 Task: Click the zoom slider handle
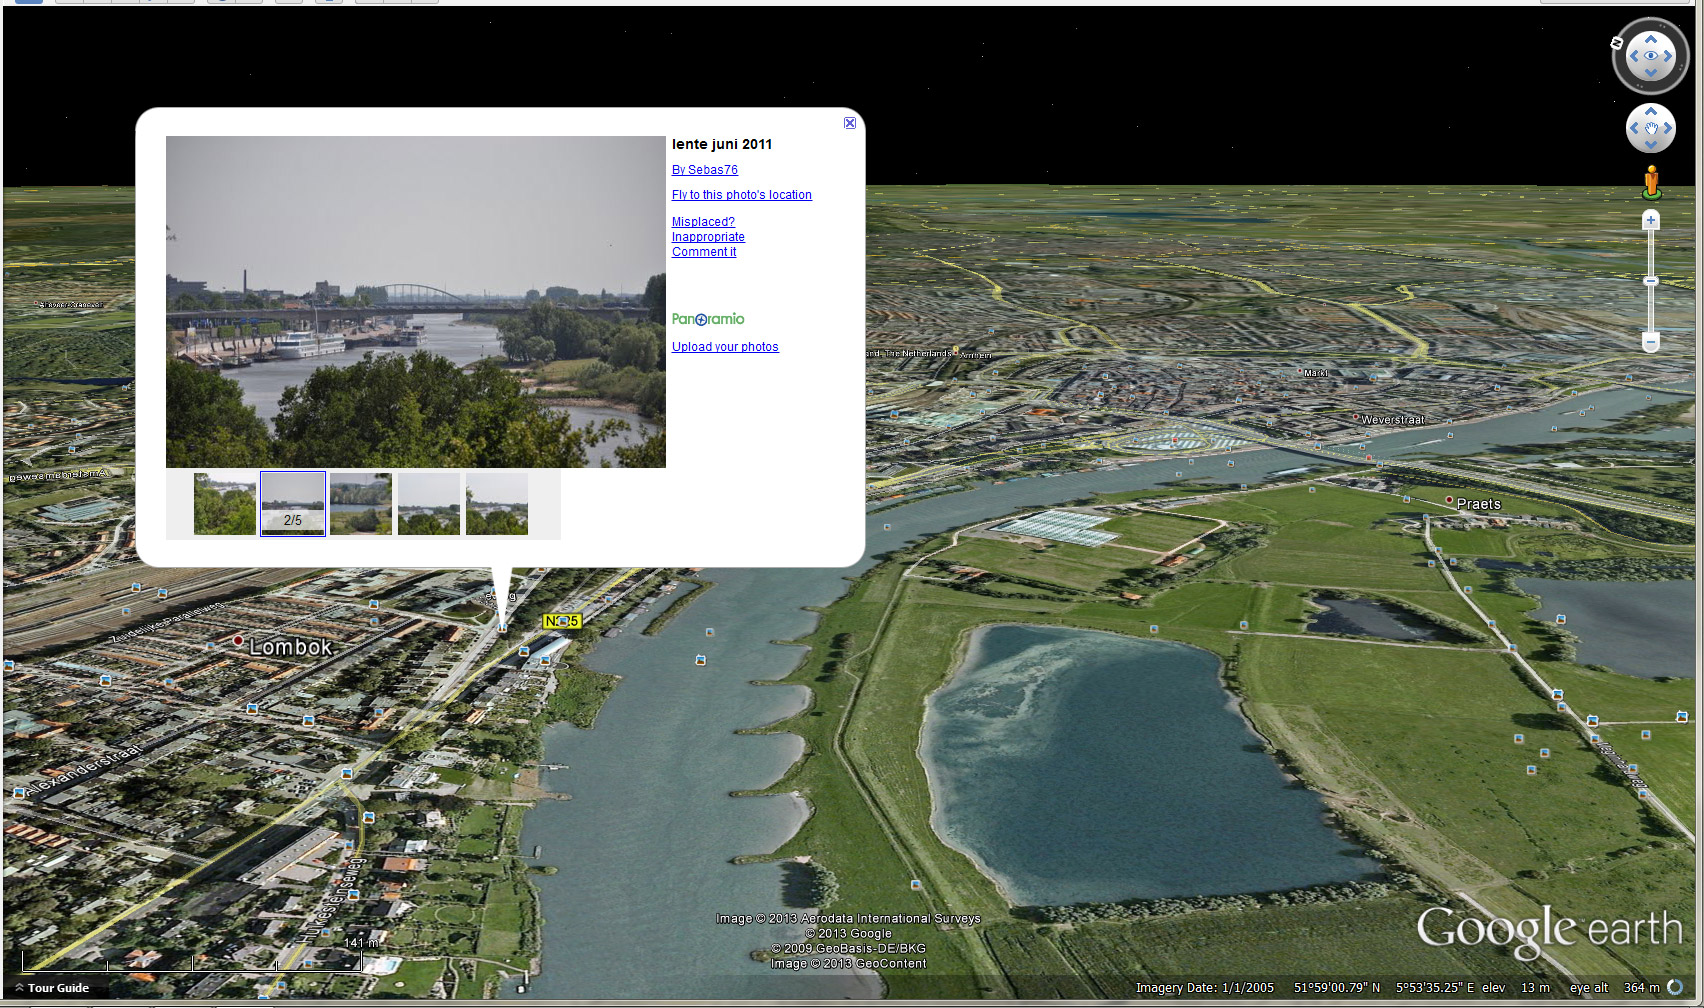click(1651, 281)
